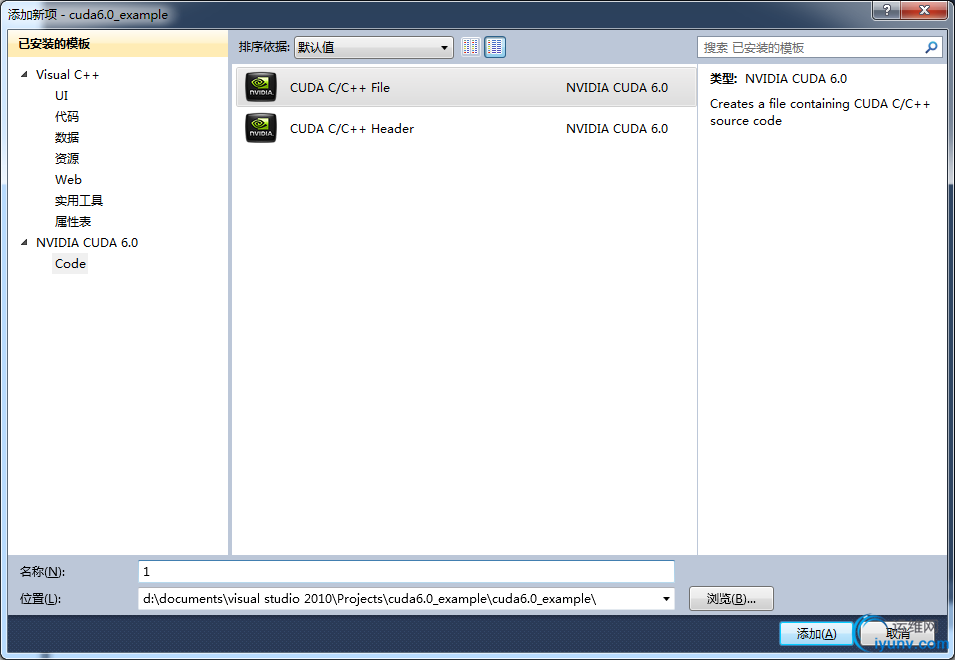This screenshot has height=660, width=955.
Task: Select the CUDA C/C++ File template icon
Action: coord(261,87)
